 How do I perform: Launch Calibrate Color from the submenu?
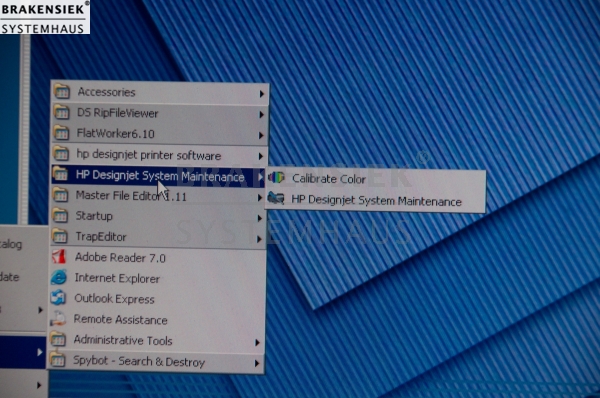click(375, 179)
